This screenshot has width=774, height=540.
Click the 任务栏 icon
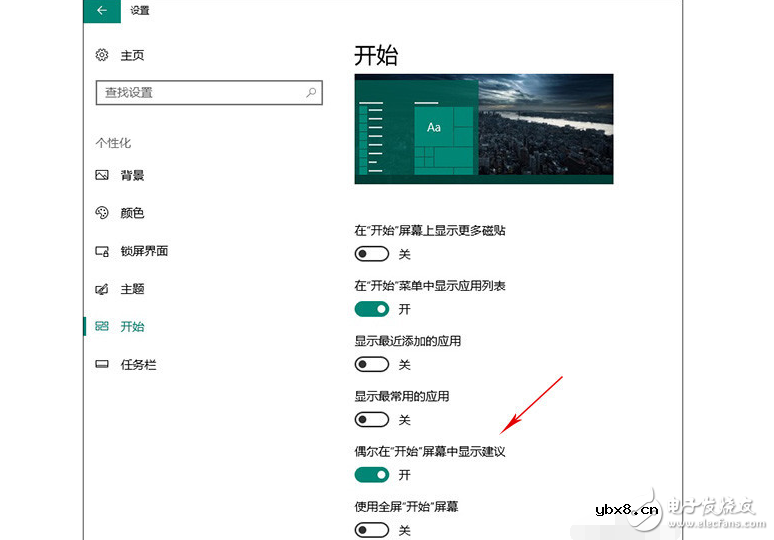102,364
